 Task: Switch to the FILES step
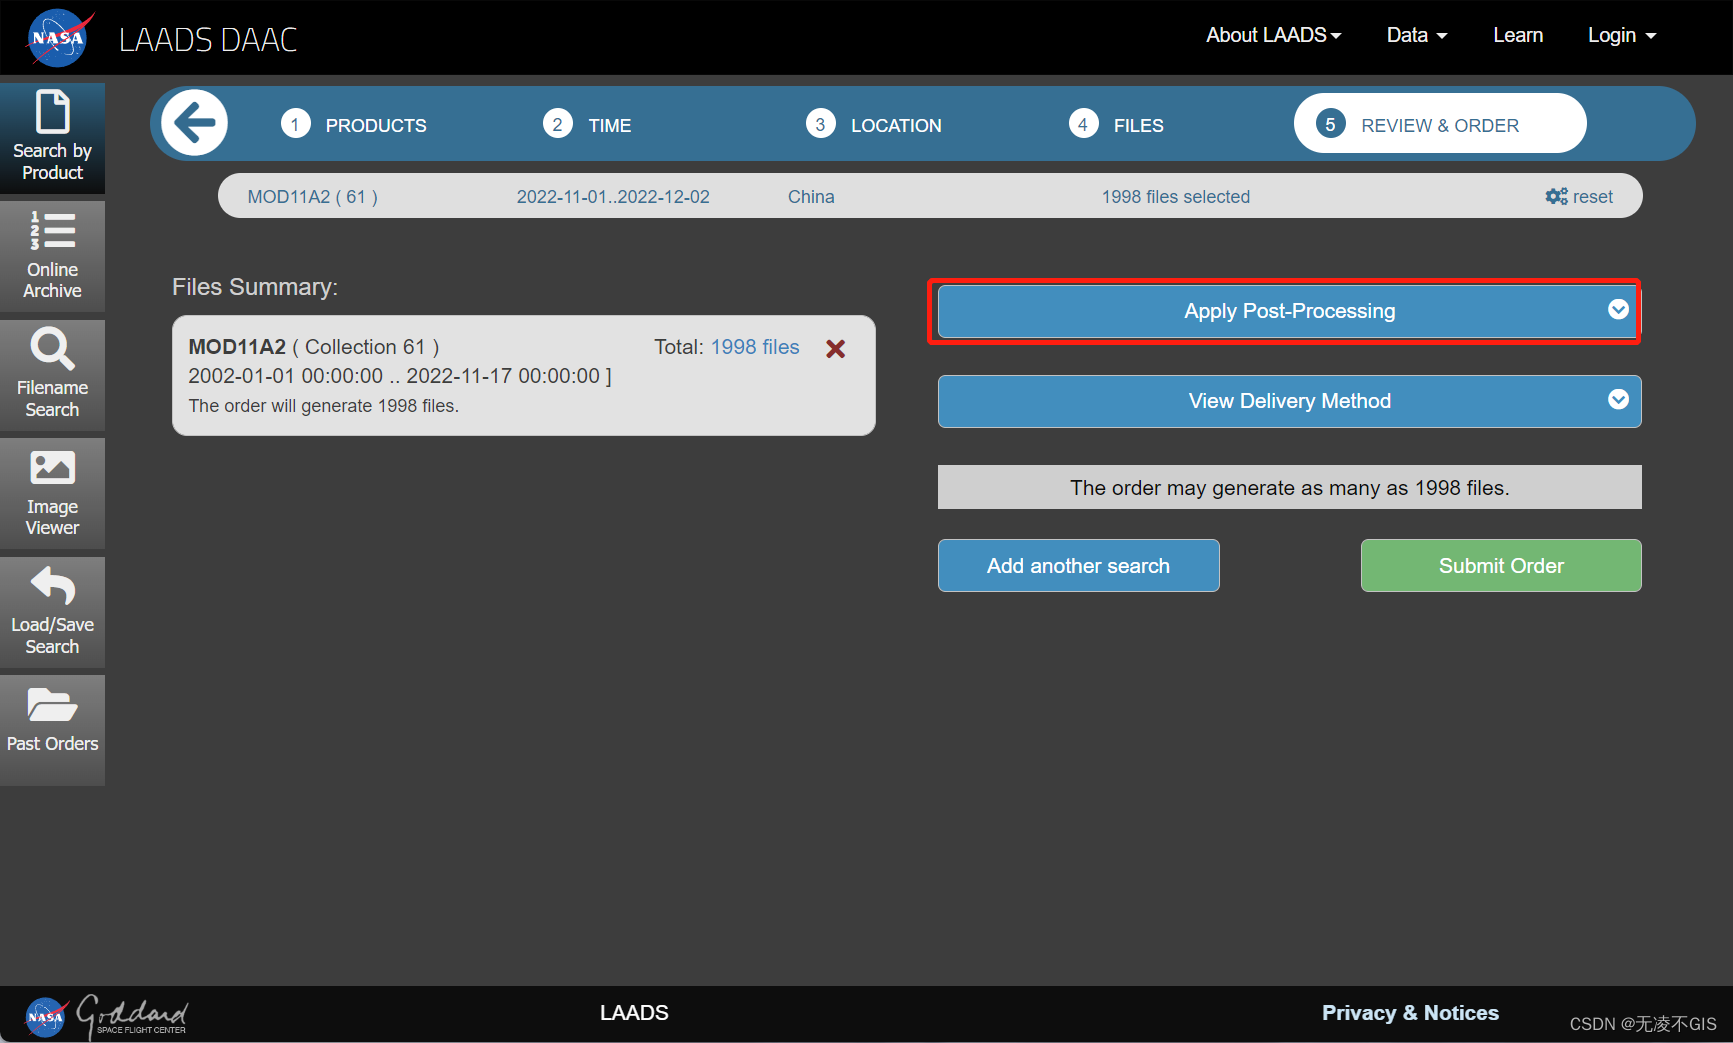point(1139,125)
